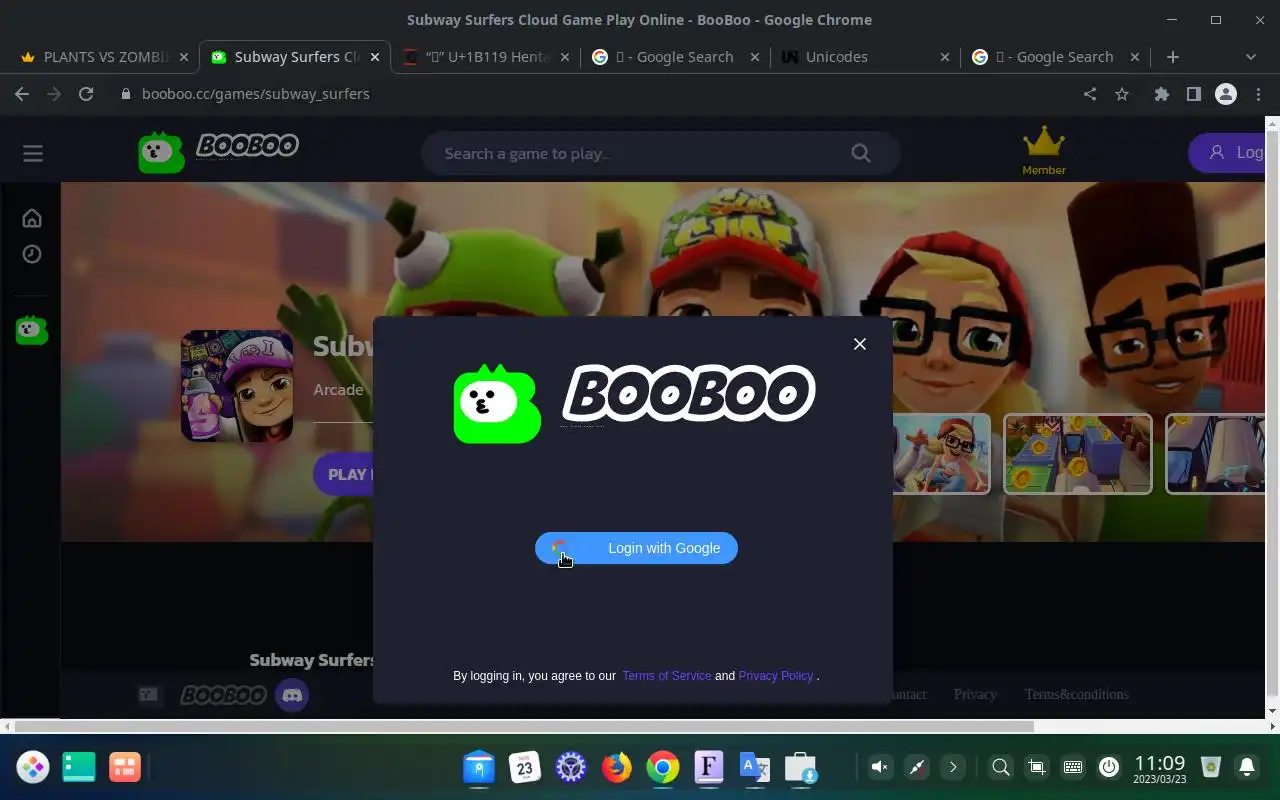Open the Privacy link in the footer
Image resolution: width=1280 pixels, height=800 pixels.
(x=975, y=694)
